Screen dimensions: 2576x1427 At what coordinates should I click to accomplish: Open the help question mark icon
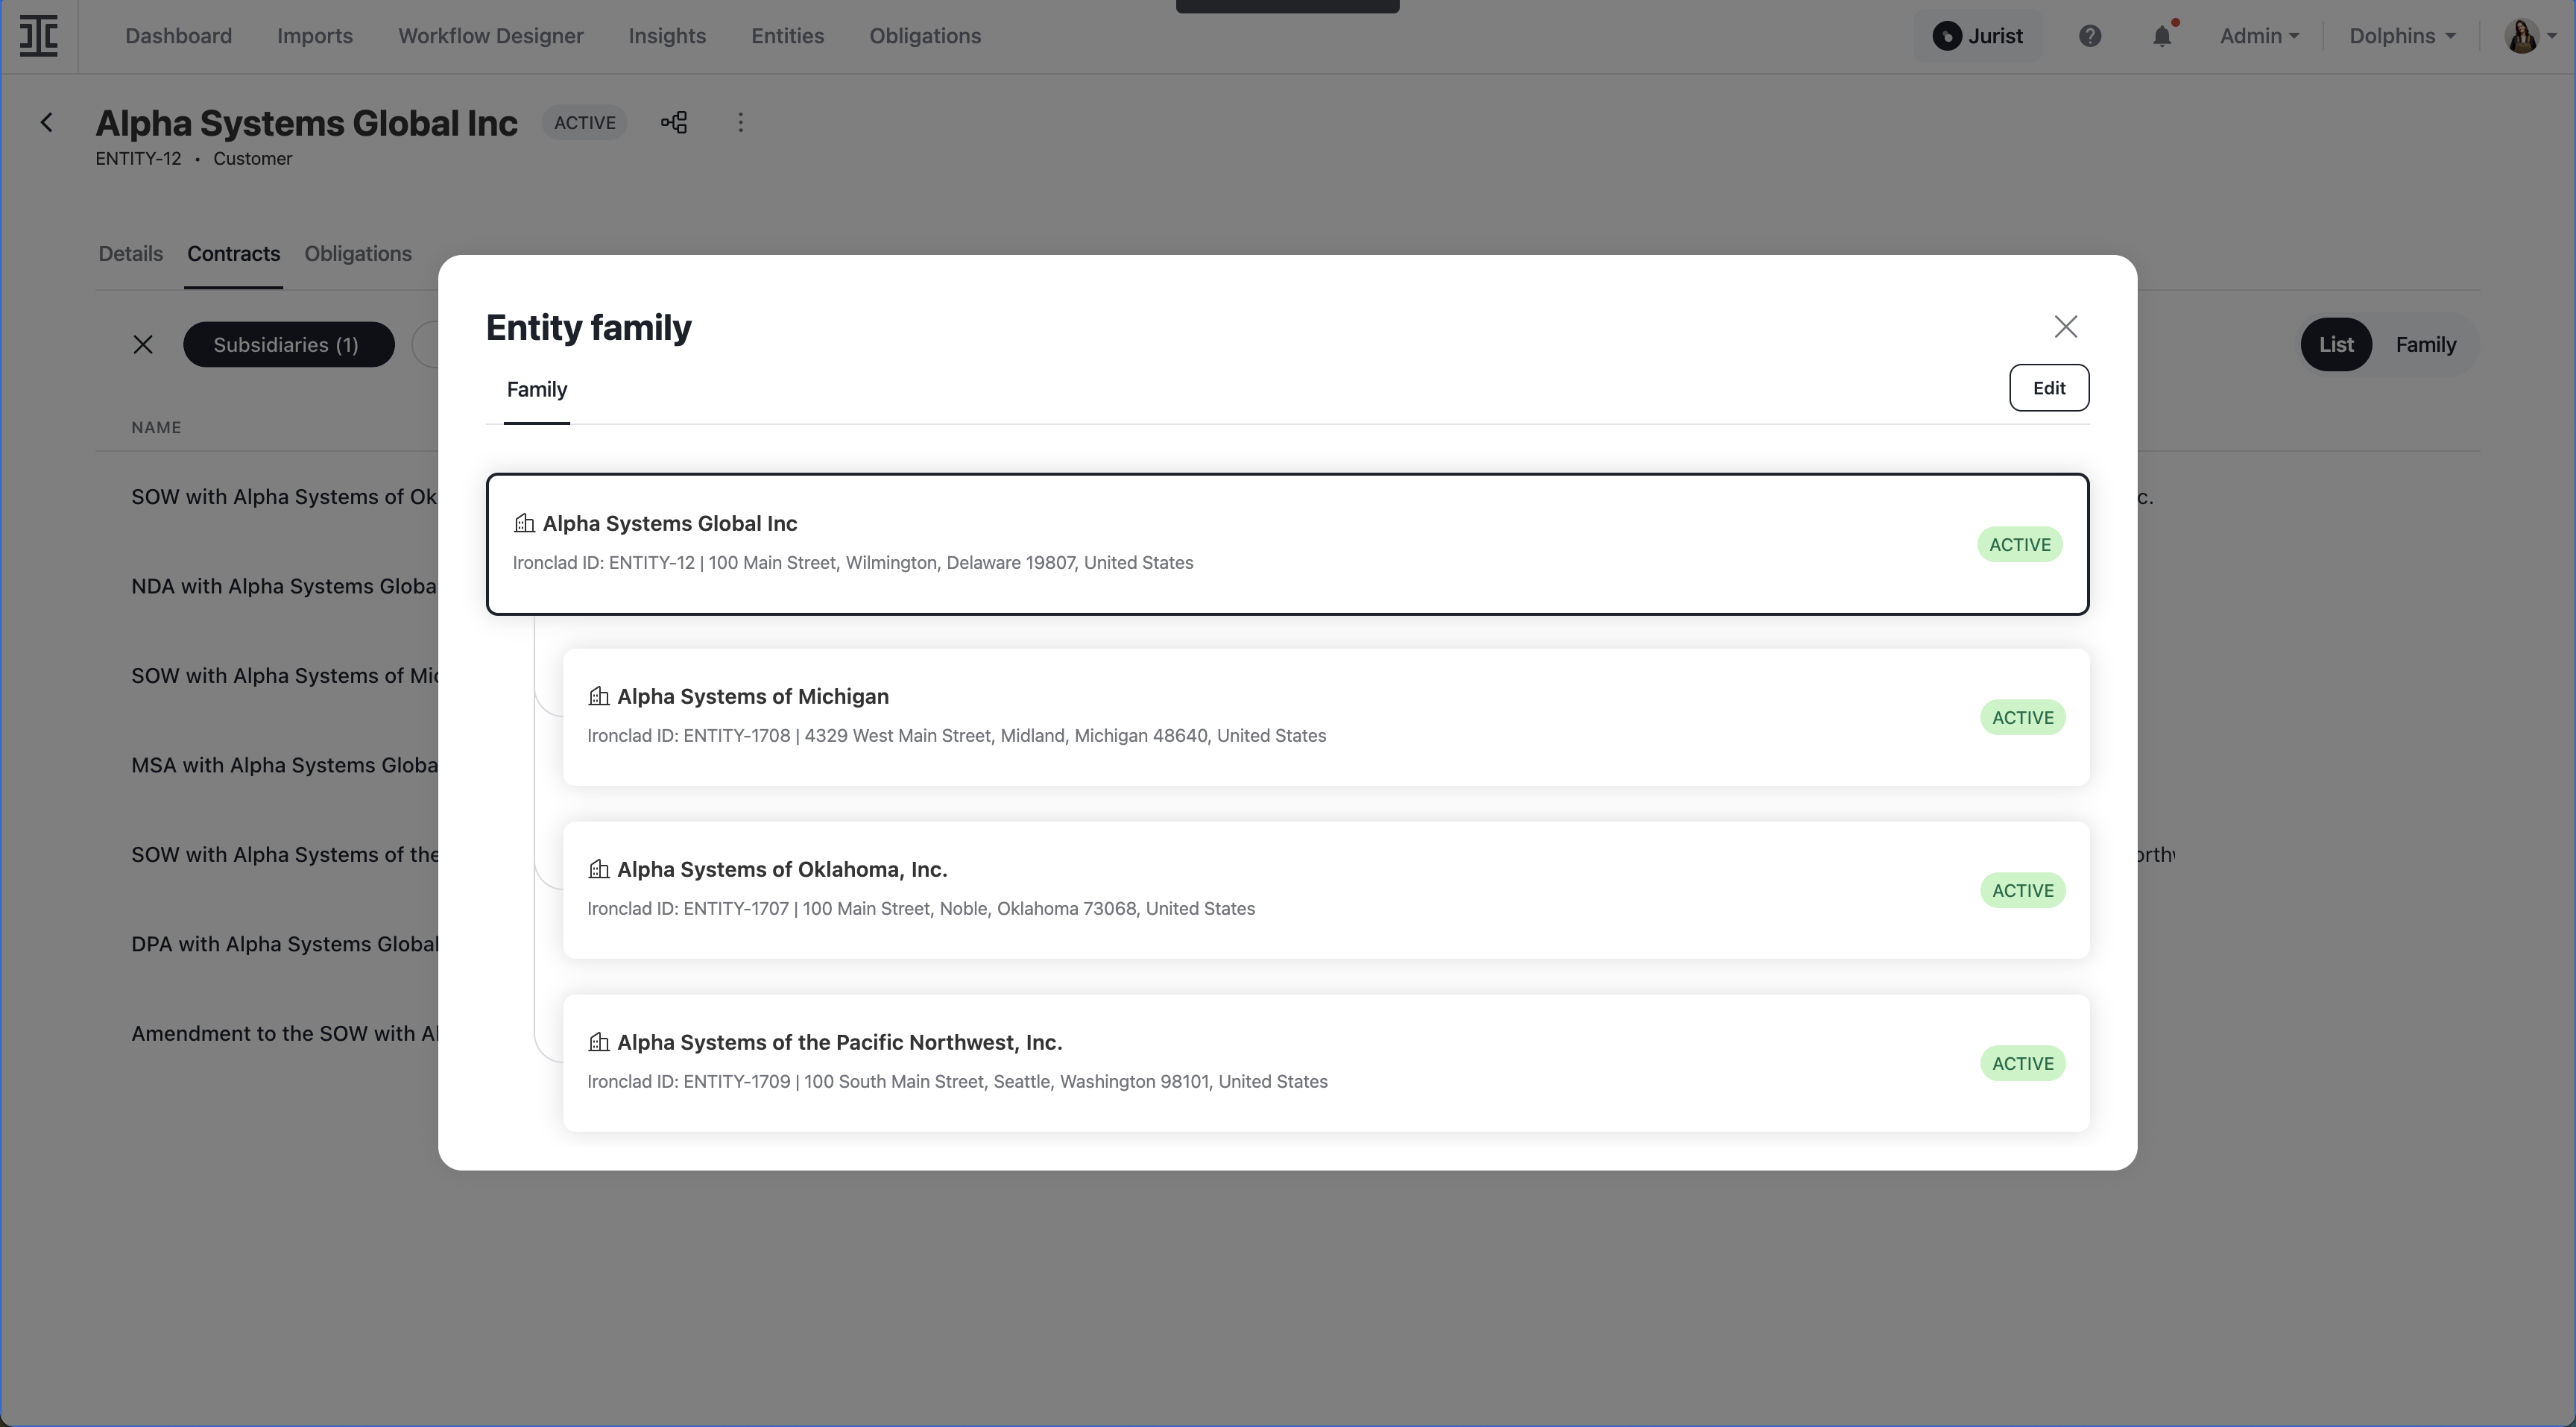(x=2089, y=36)
